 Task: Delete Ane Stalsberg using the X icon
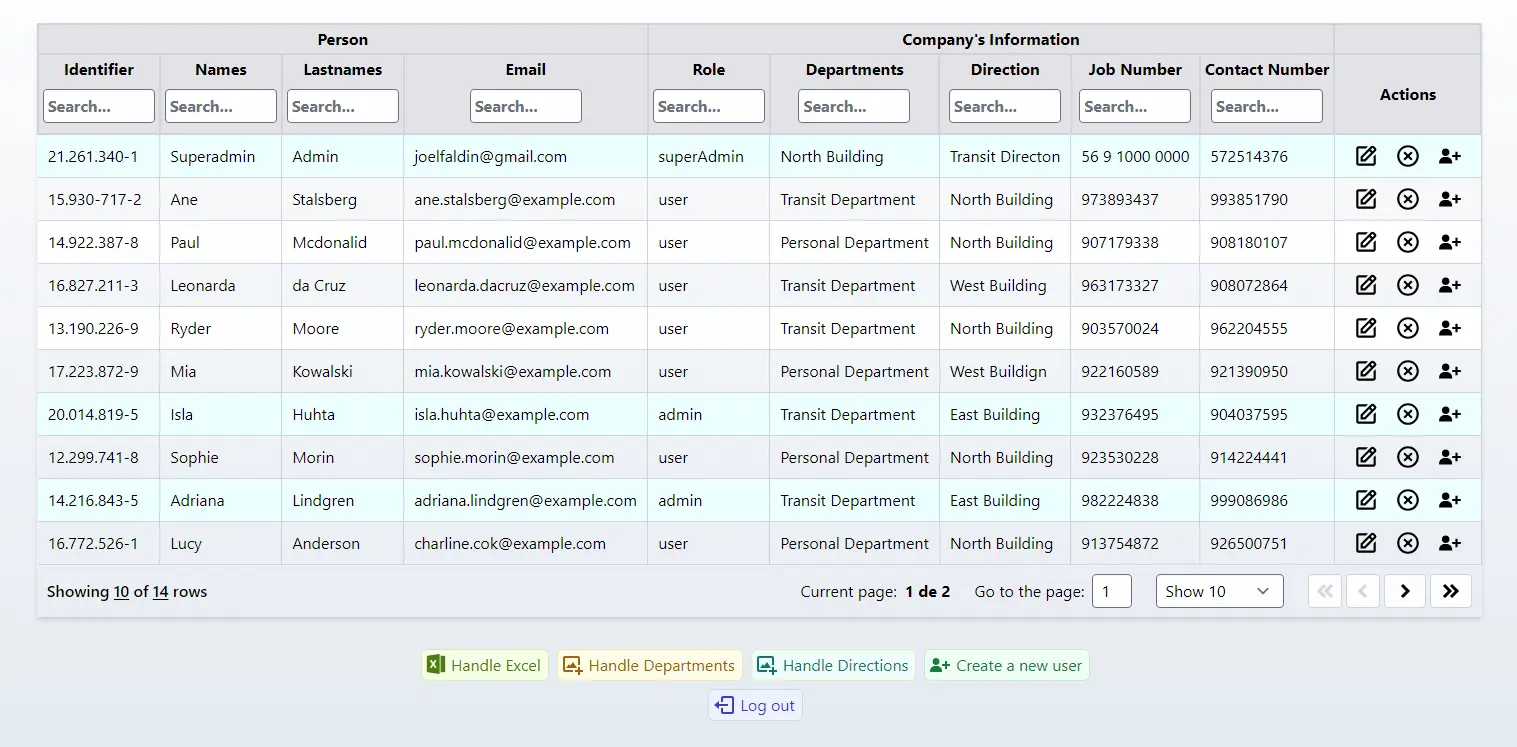point(1408,199)
